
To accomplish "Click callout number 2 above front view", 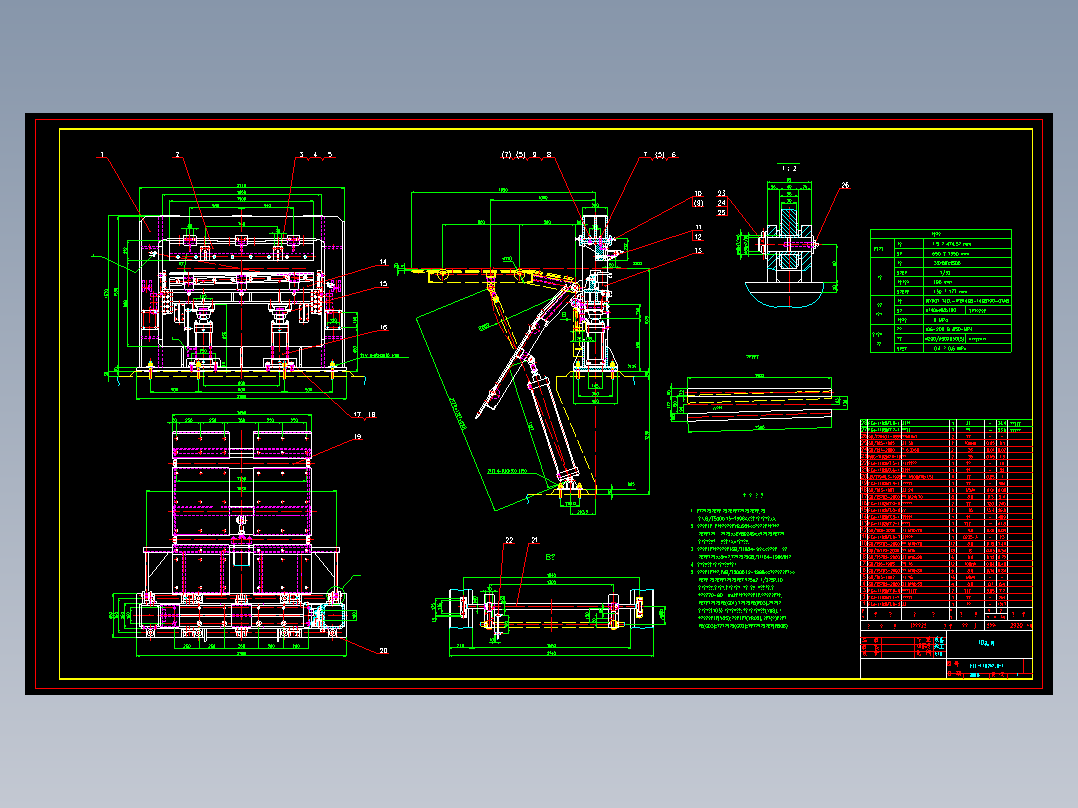I will (177, 155).
